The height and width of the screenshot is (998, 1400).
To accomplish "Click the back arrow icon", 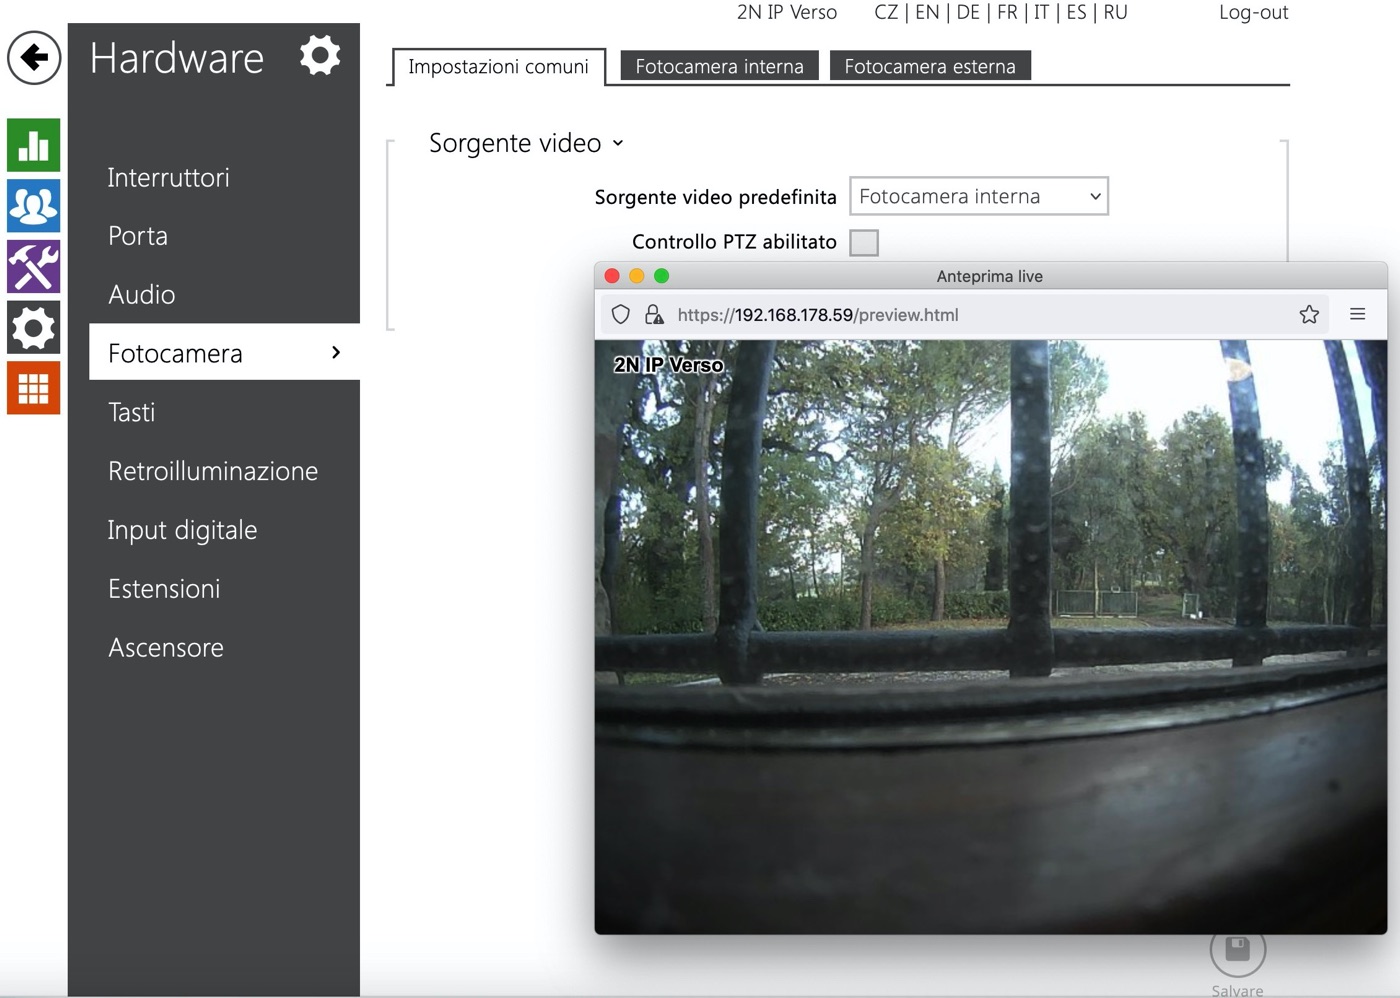I will pos(34,57).
